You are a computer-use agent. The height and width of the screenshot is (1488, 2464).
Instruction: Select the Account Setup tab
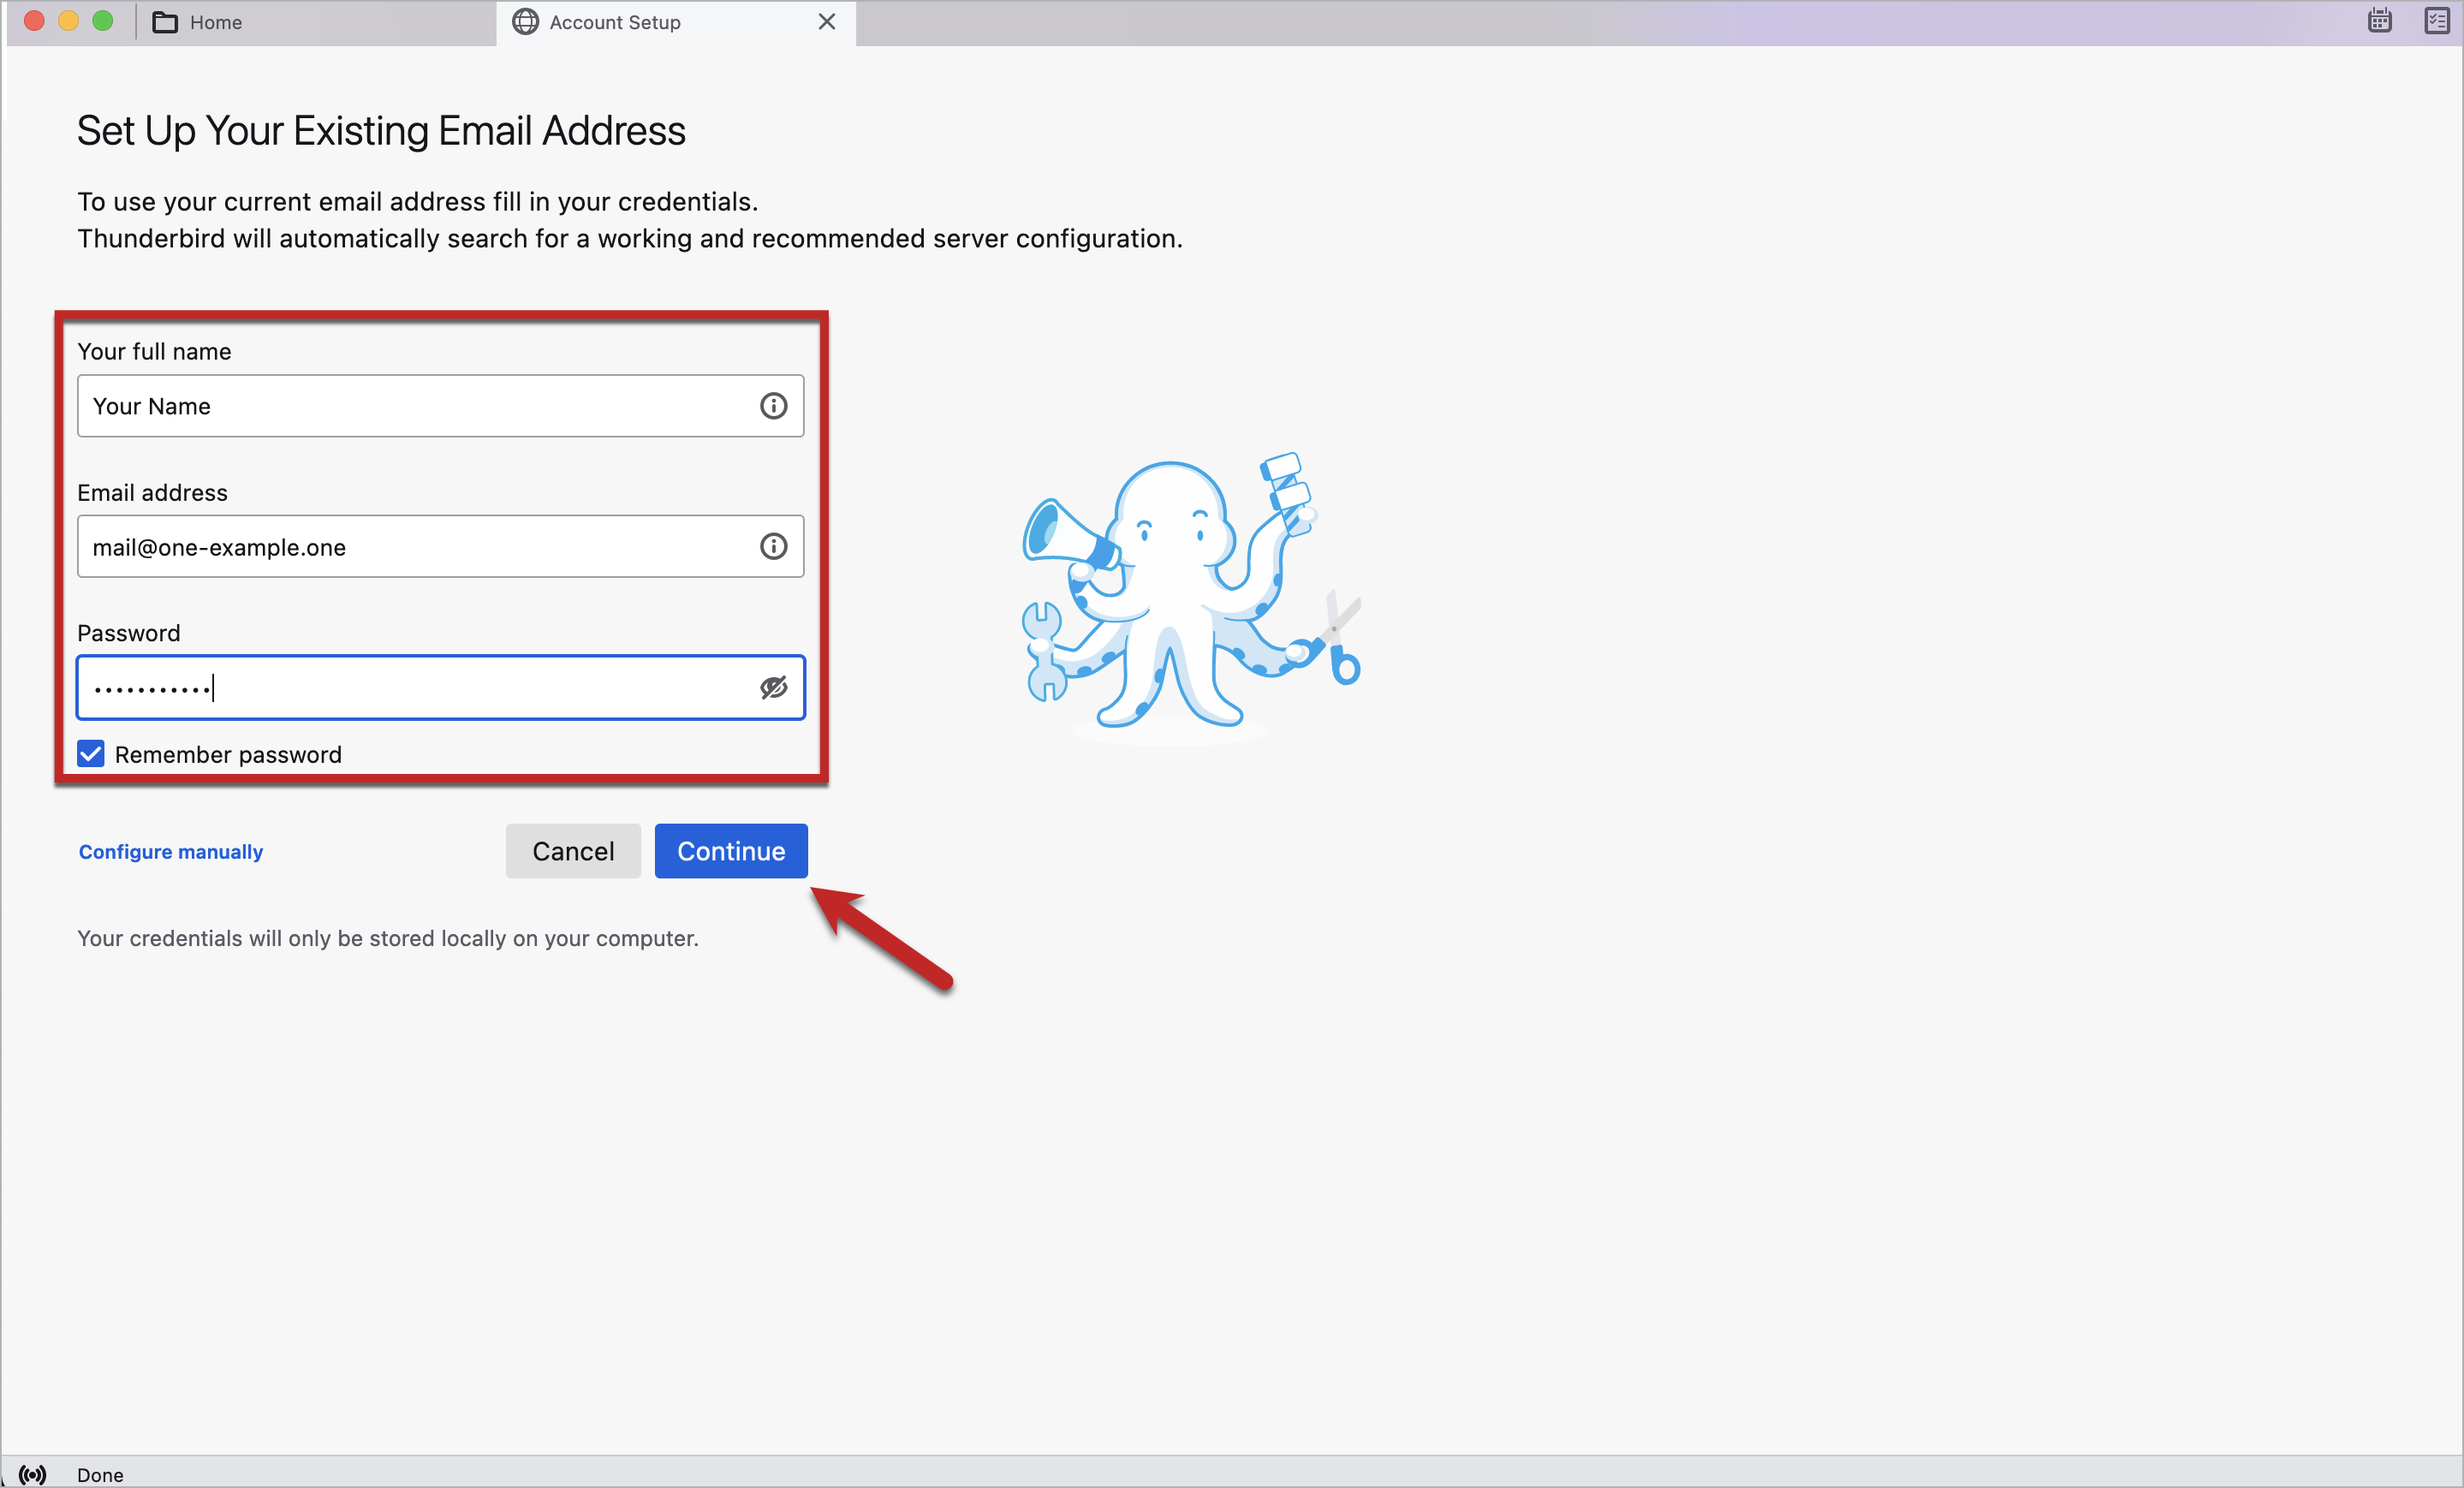(x=614, y=22)
